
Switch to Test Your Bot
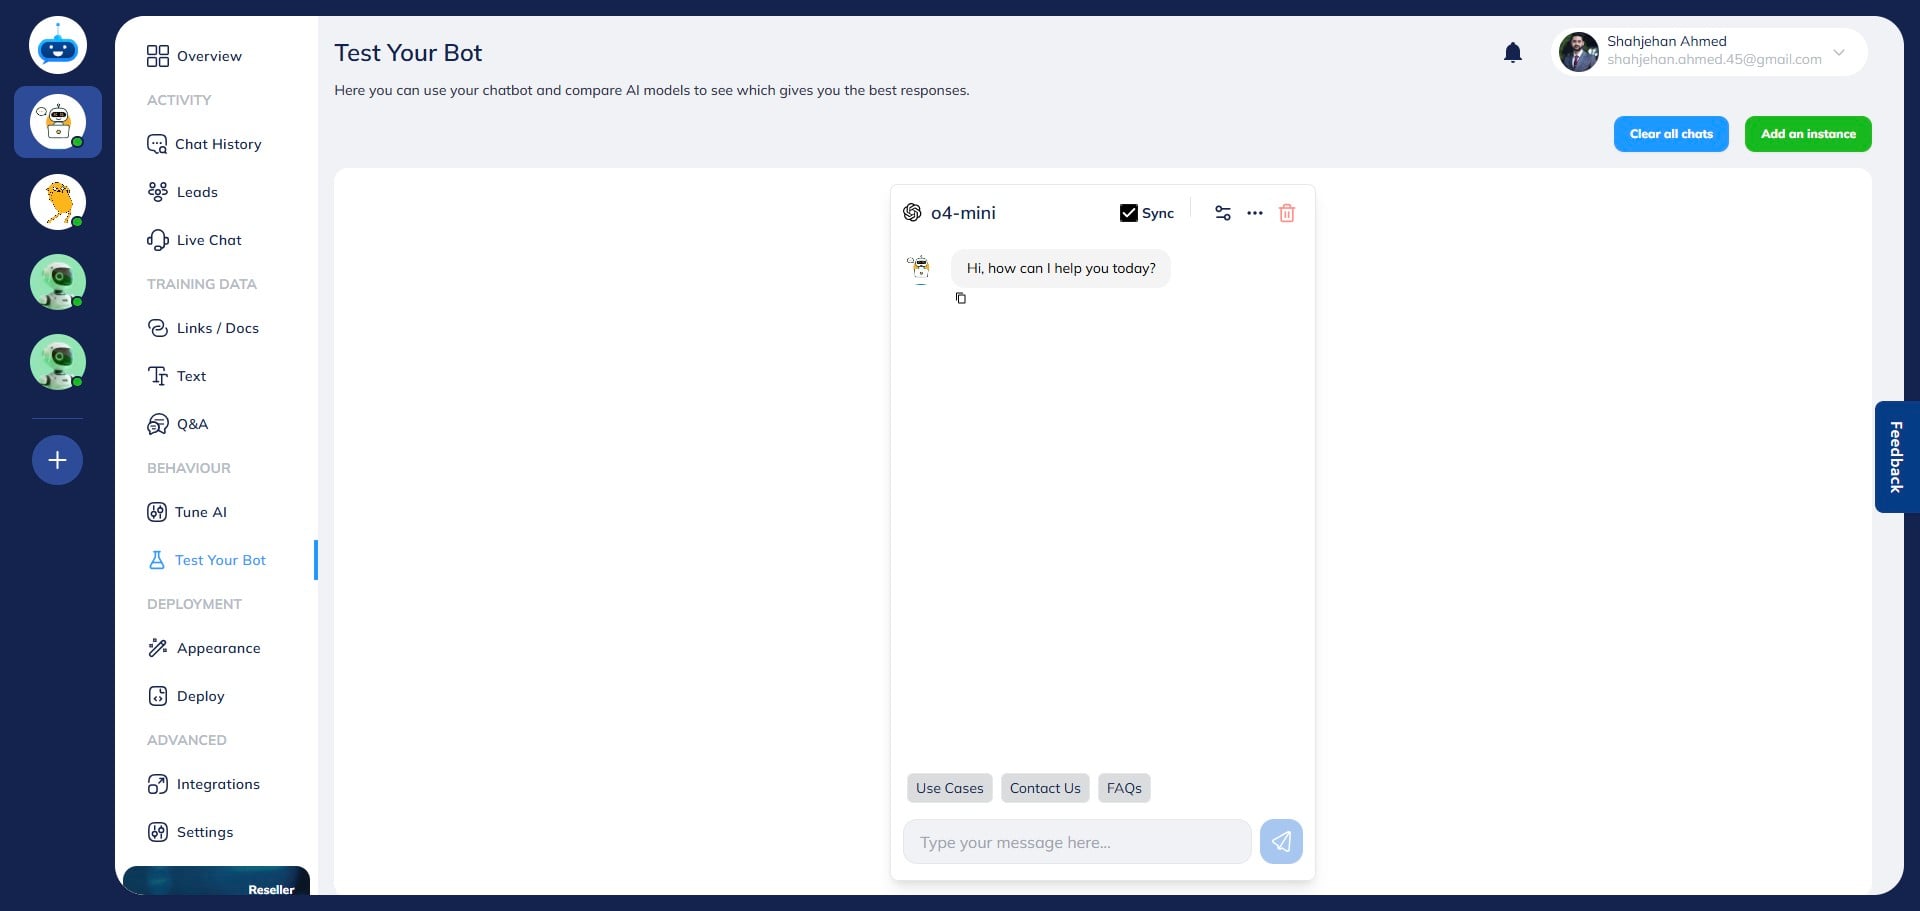point(220,560)
